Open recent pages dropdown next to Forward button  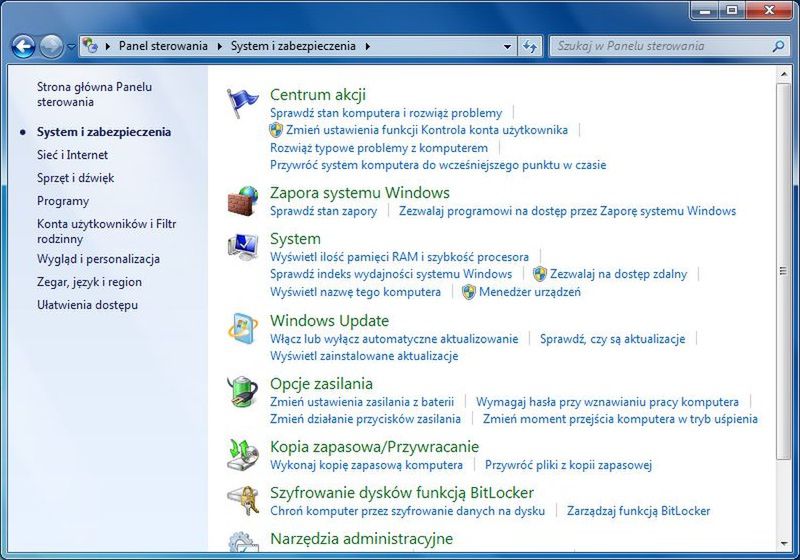(x=71, y=46)
